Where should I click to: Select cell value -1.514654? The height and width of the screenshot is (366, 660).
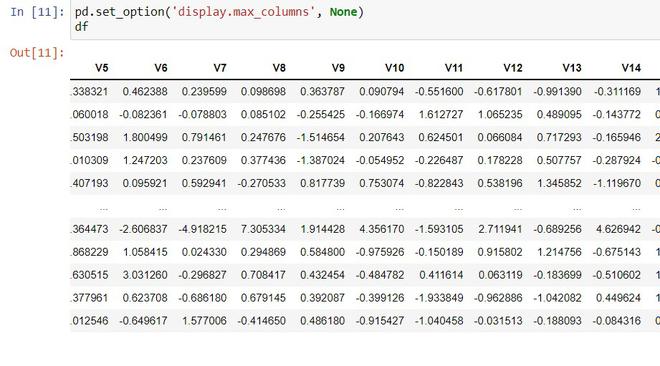pos(321,137)
